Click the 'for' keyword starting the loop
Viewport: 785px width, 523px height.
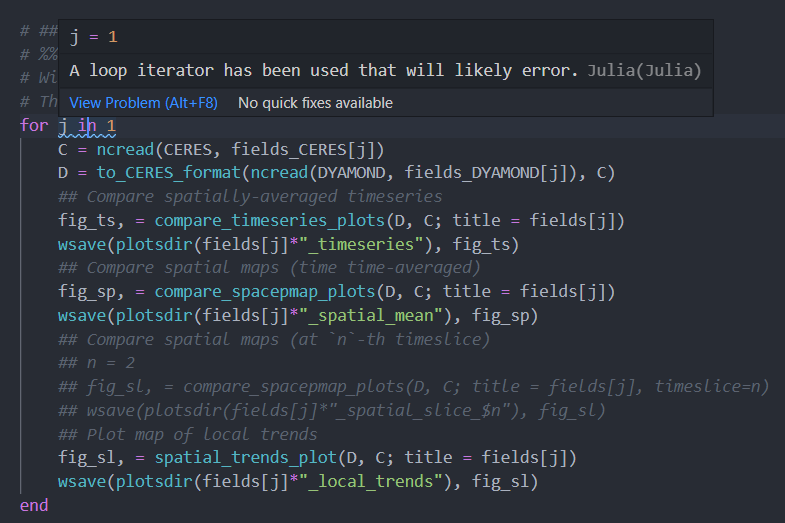tap(34, 125)
